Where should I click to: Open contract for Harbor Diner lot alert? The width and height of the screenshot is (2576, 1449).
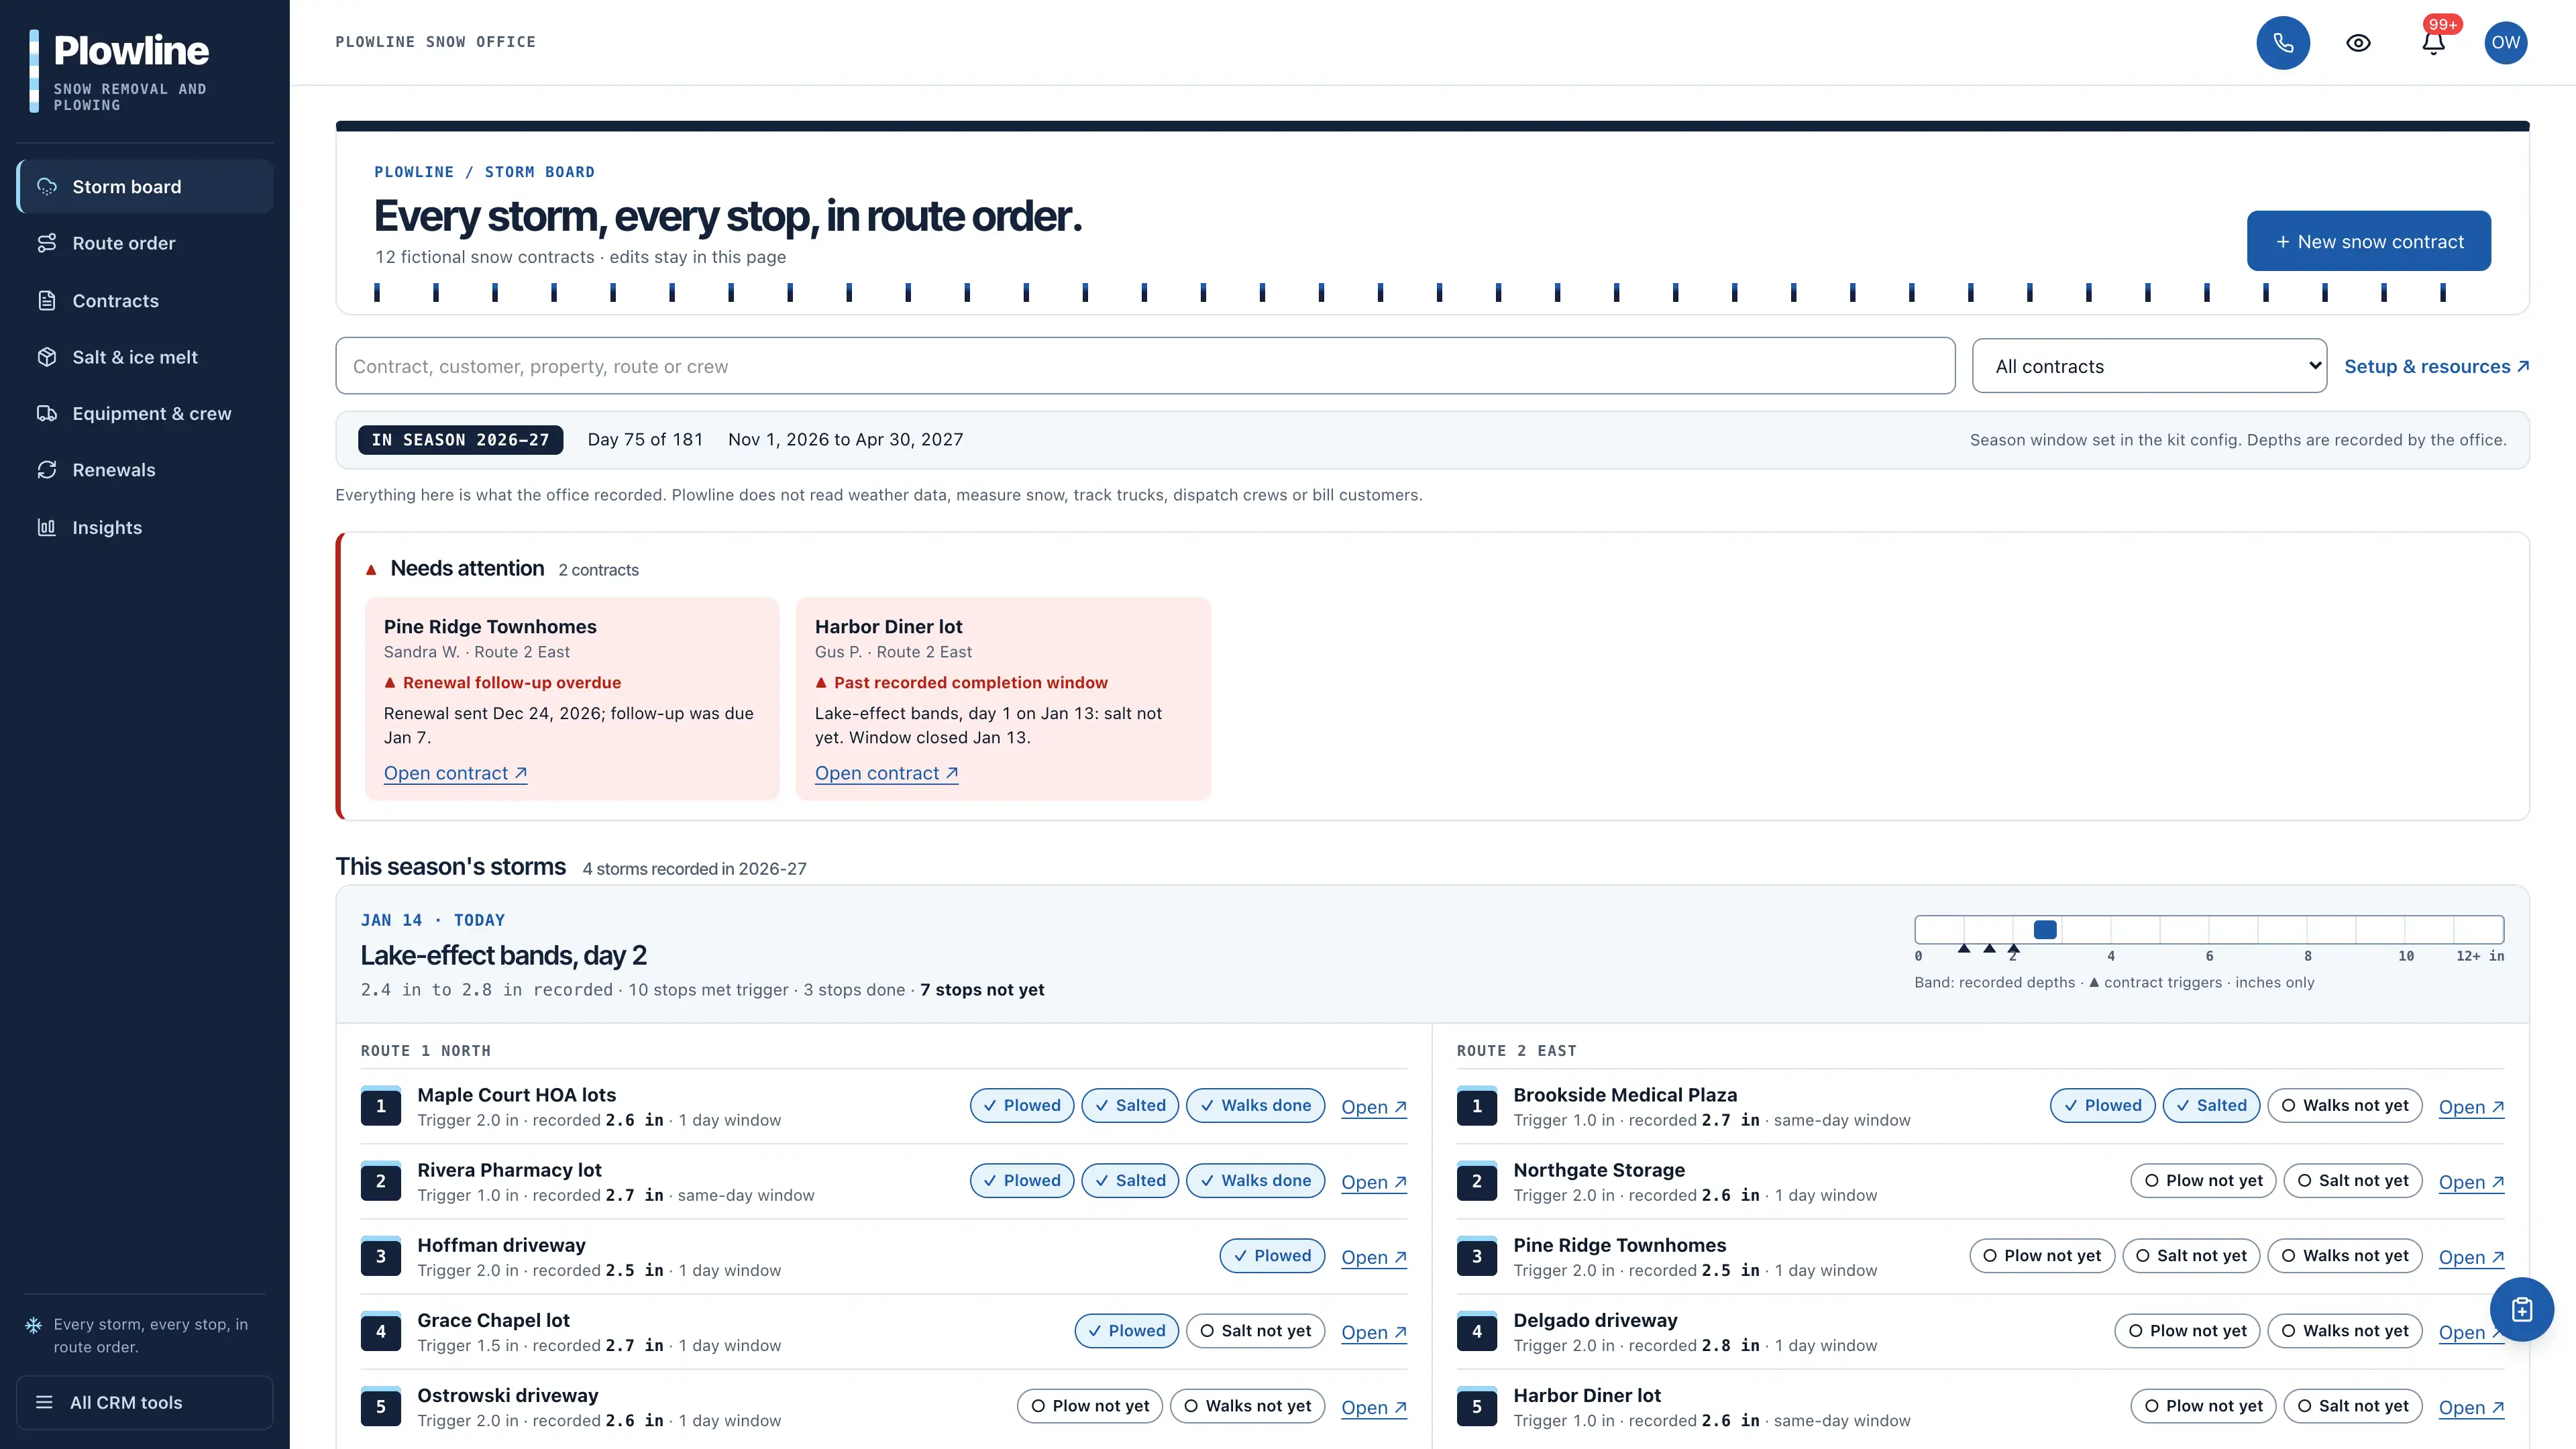point(886,773)
